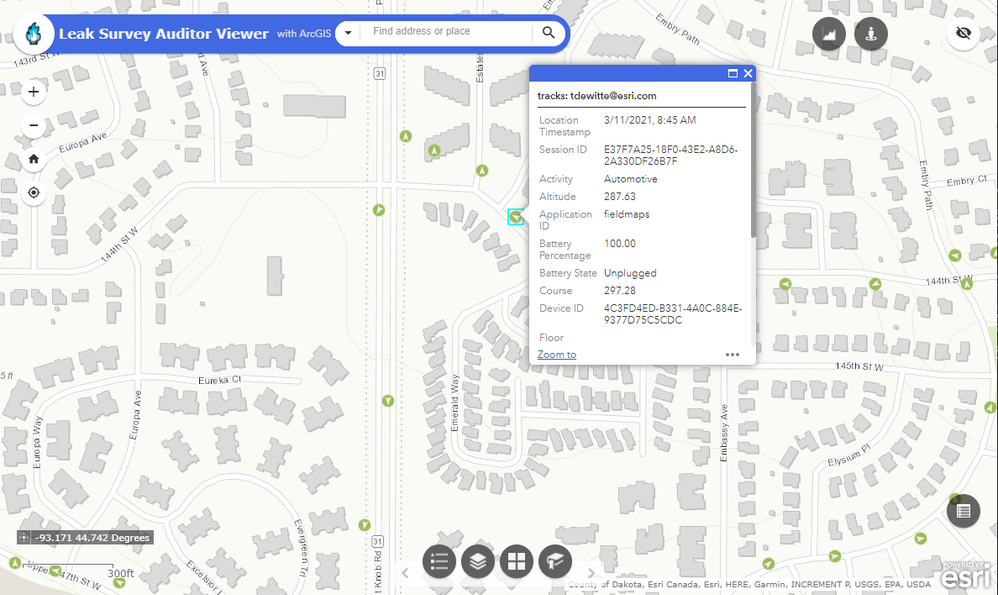Go to the default home extent

34,159
